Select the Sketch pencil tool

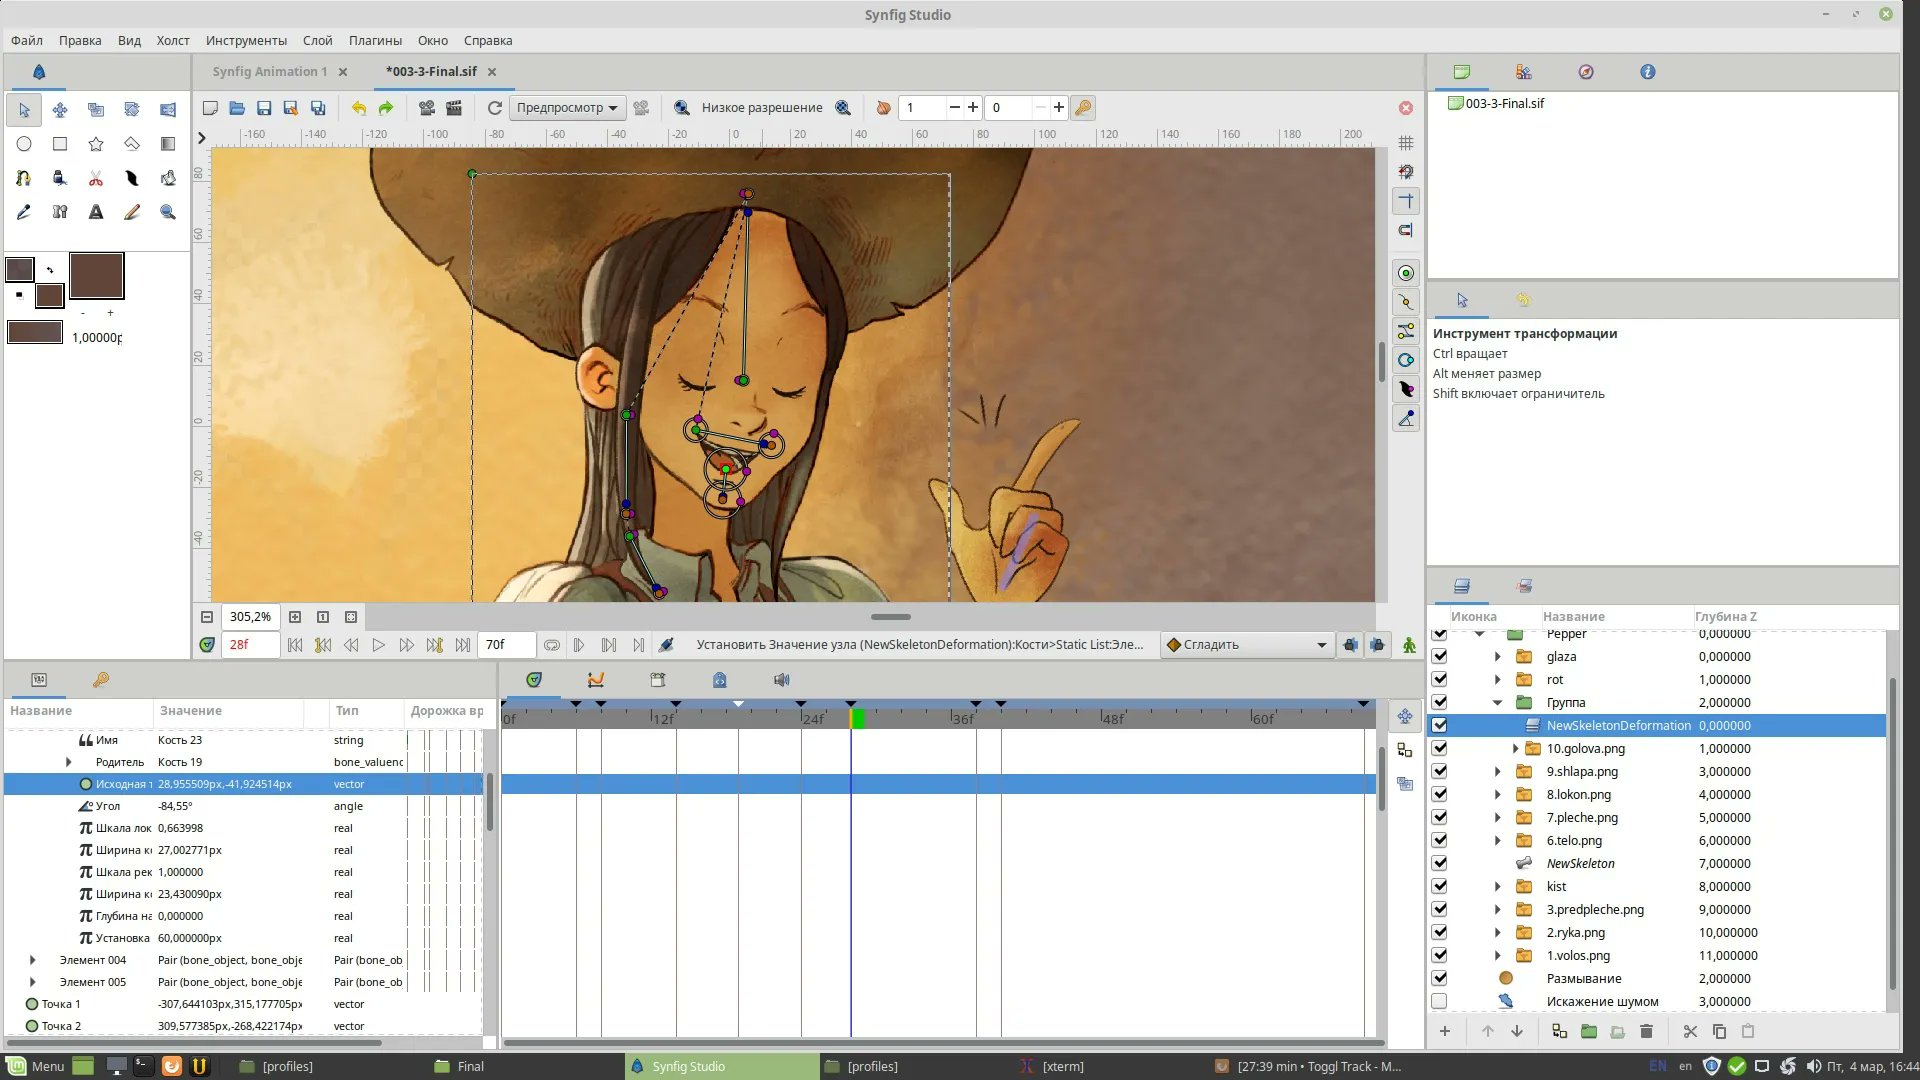point(132,212)
